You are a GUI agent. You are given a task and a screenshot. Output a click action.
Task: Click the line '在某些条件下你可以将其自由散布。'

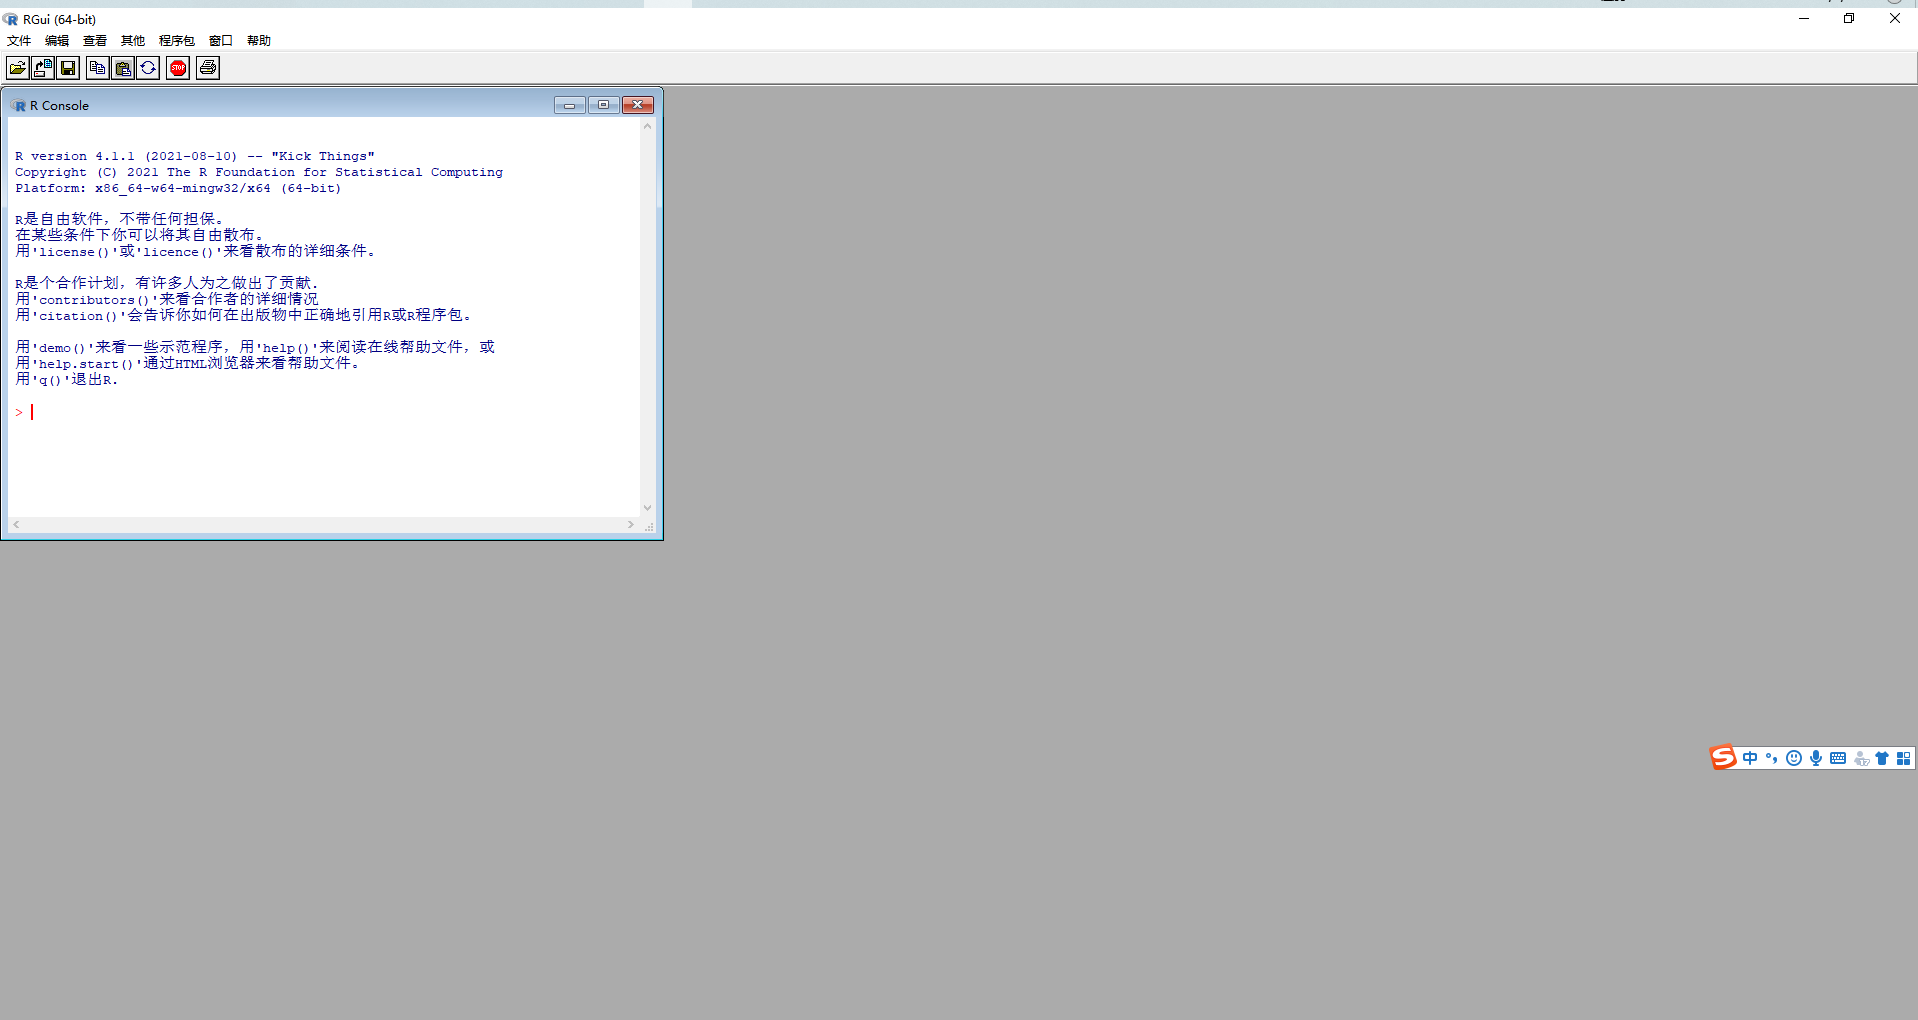pos(139,235)
